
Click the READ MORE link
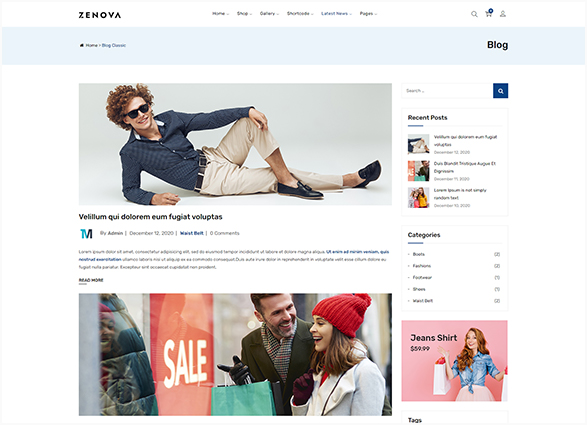pos(91,280)
